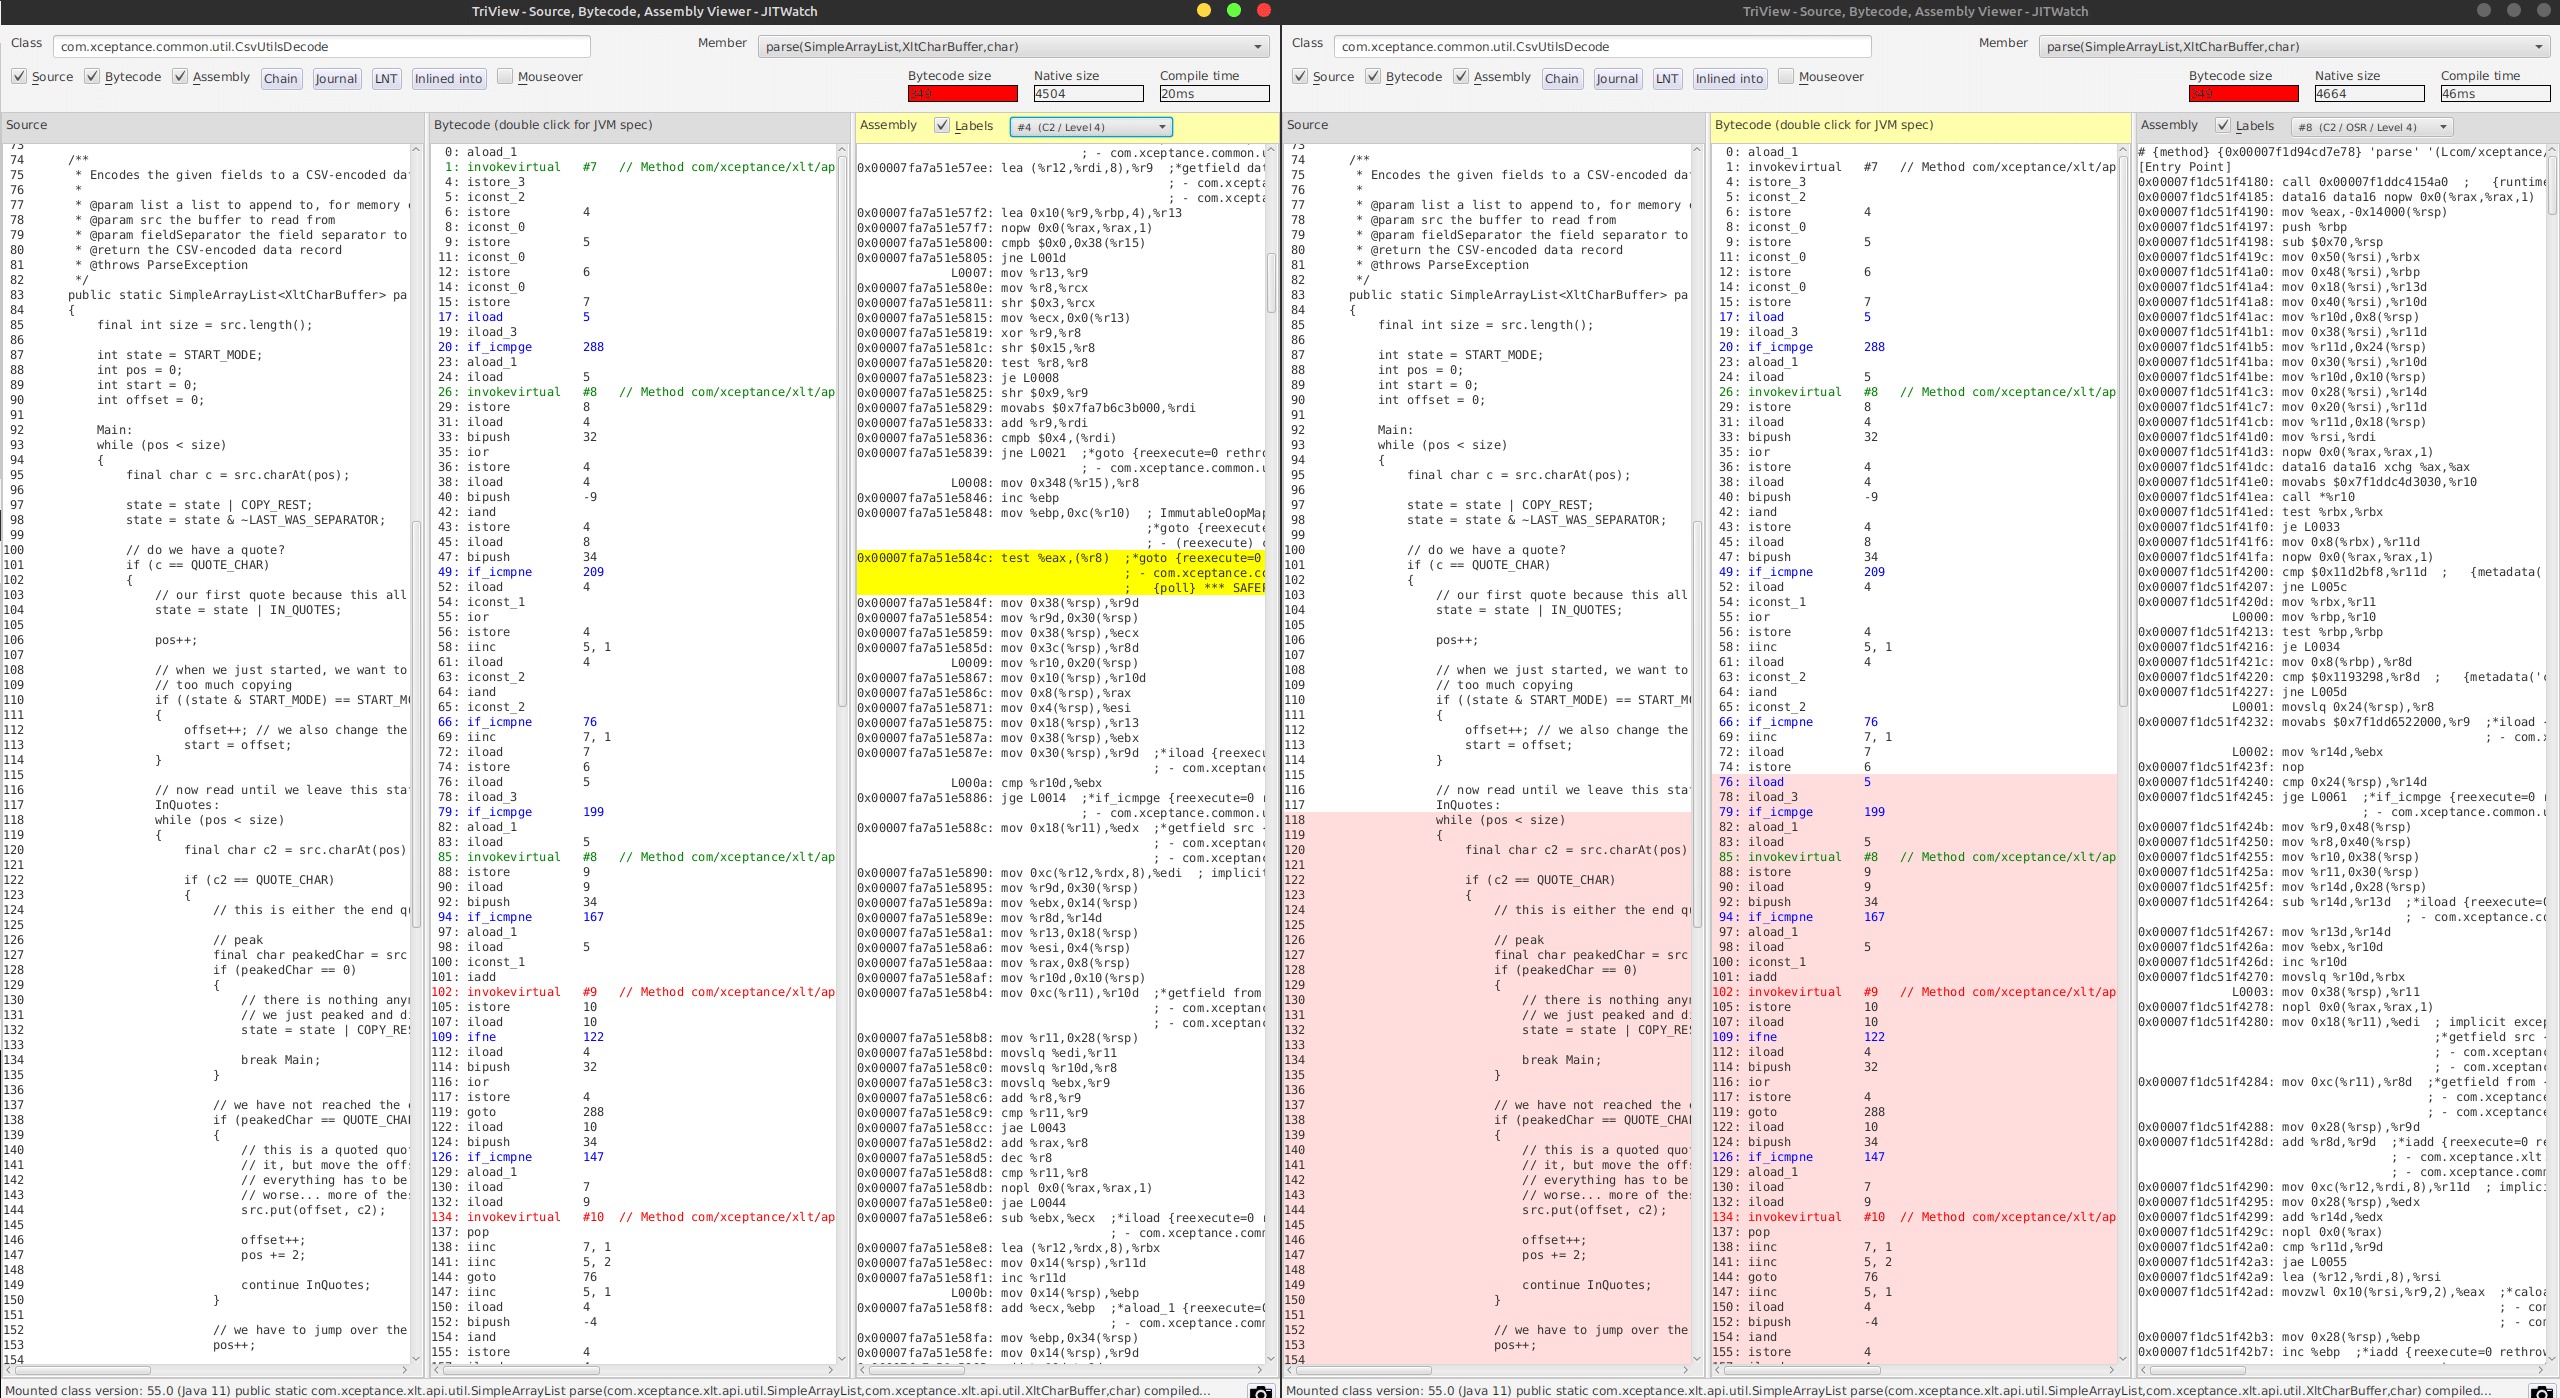Screen dimensions: 2560x1398
Task: Select assembly line '[Entry Point]' in right window
Action: 2185,167
